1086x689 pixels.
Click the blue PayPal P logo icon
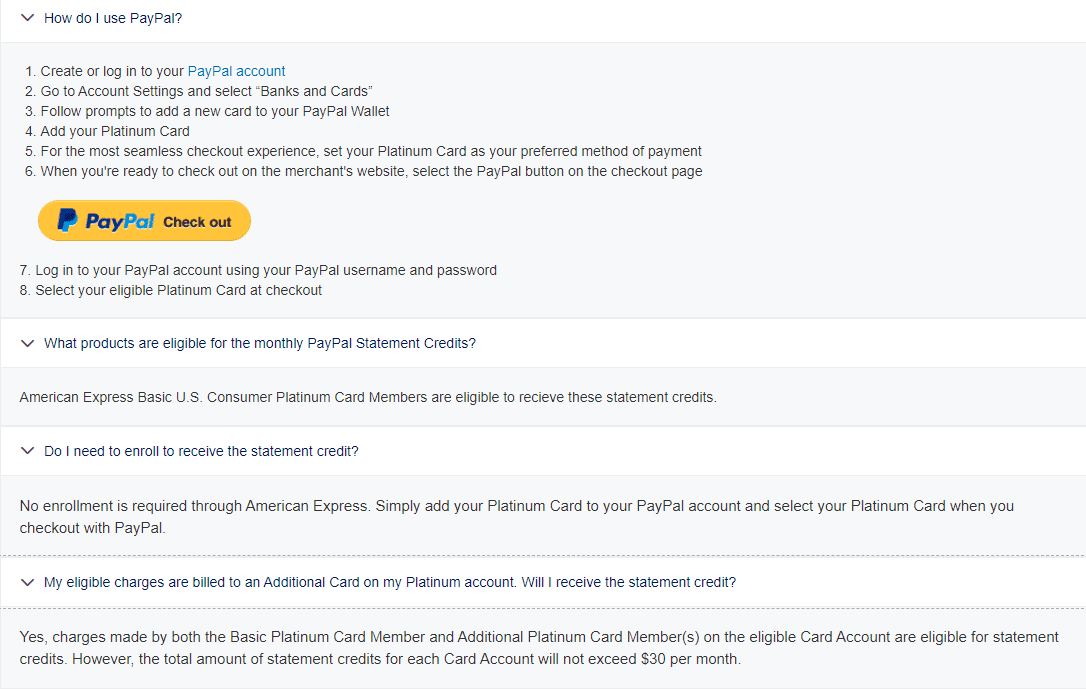point(67,221)
